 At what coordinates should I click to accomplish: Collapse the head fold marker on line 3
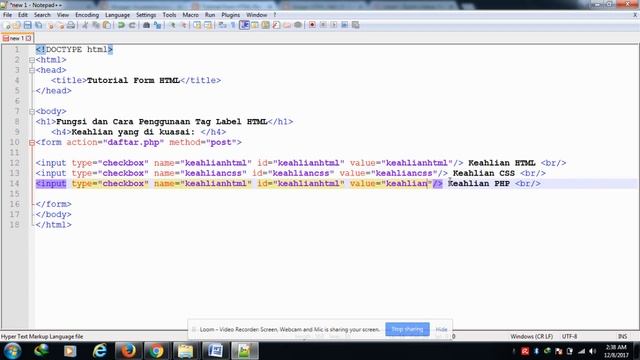click(x=32, y=70)
